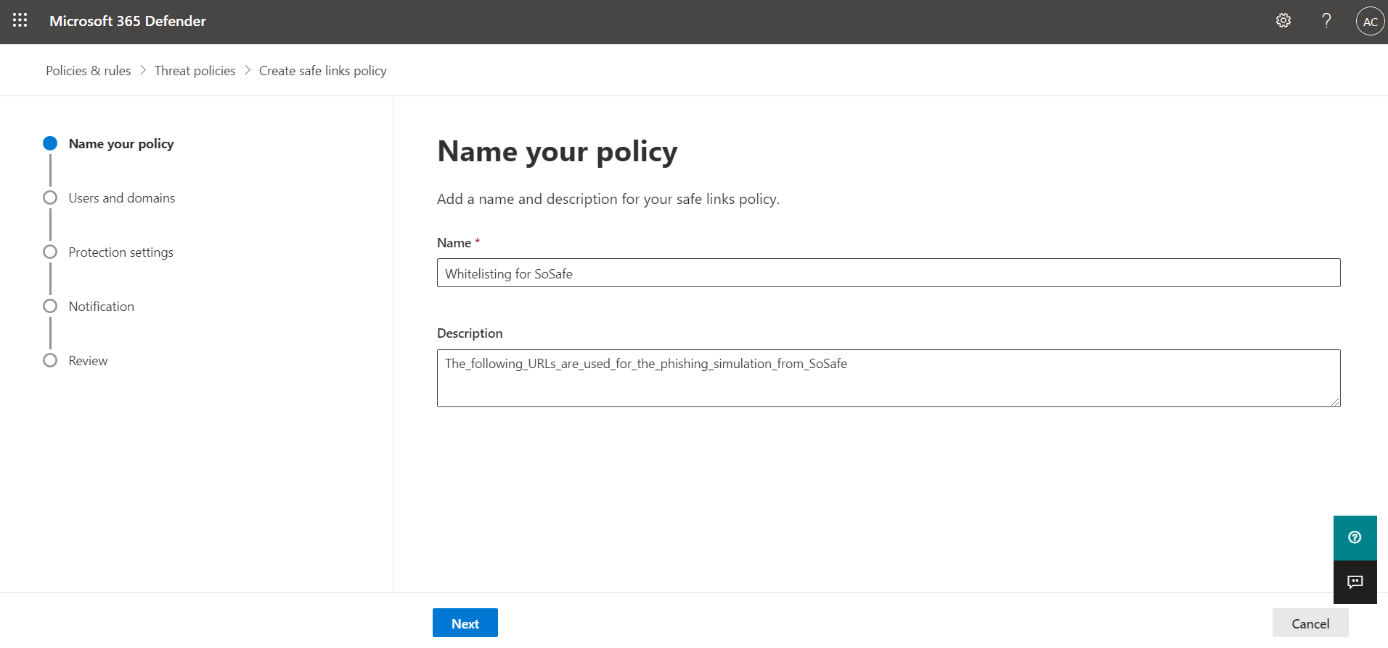
Task: Navigate to Threat policies breadcrumb
Action: [x=195, y=71]
